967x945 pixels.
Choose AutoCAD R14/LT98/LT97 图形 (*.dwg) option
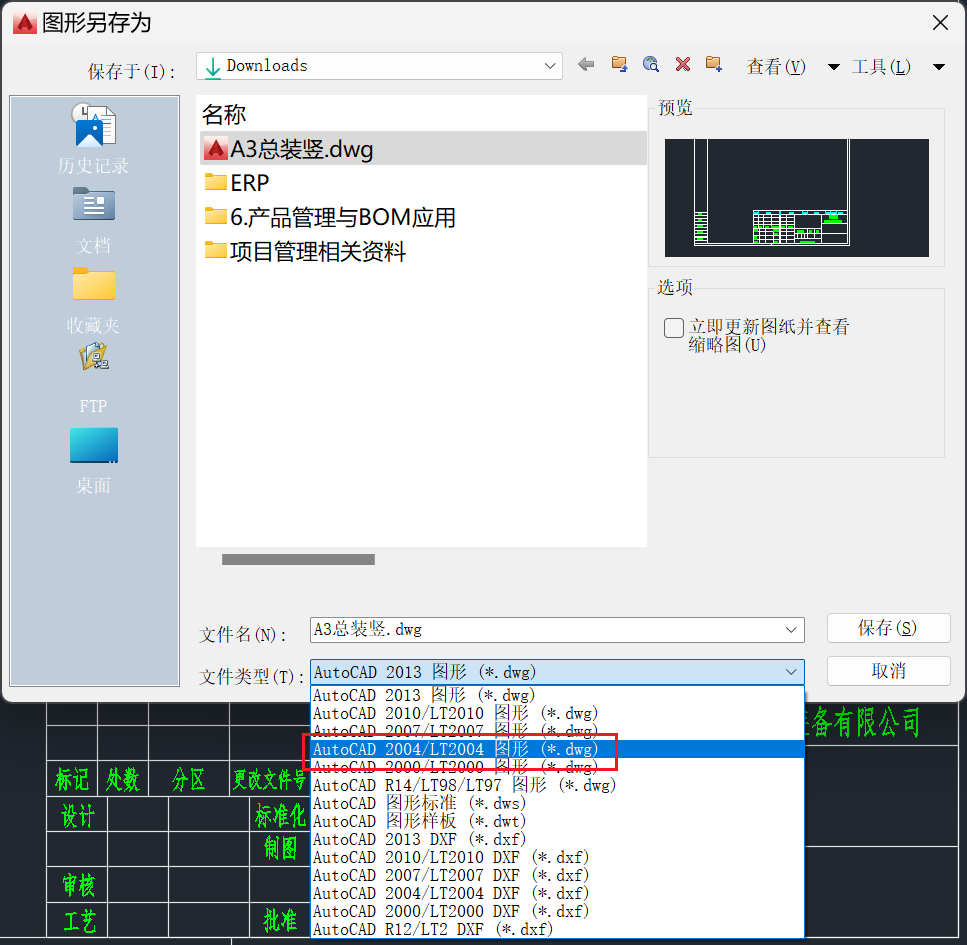(558, 785)
